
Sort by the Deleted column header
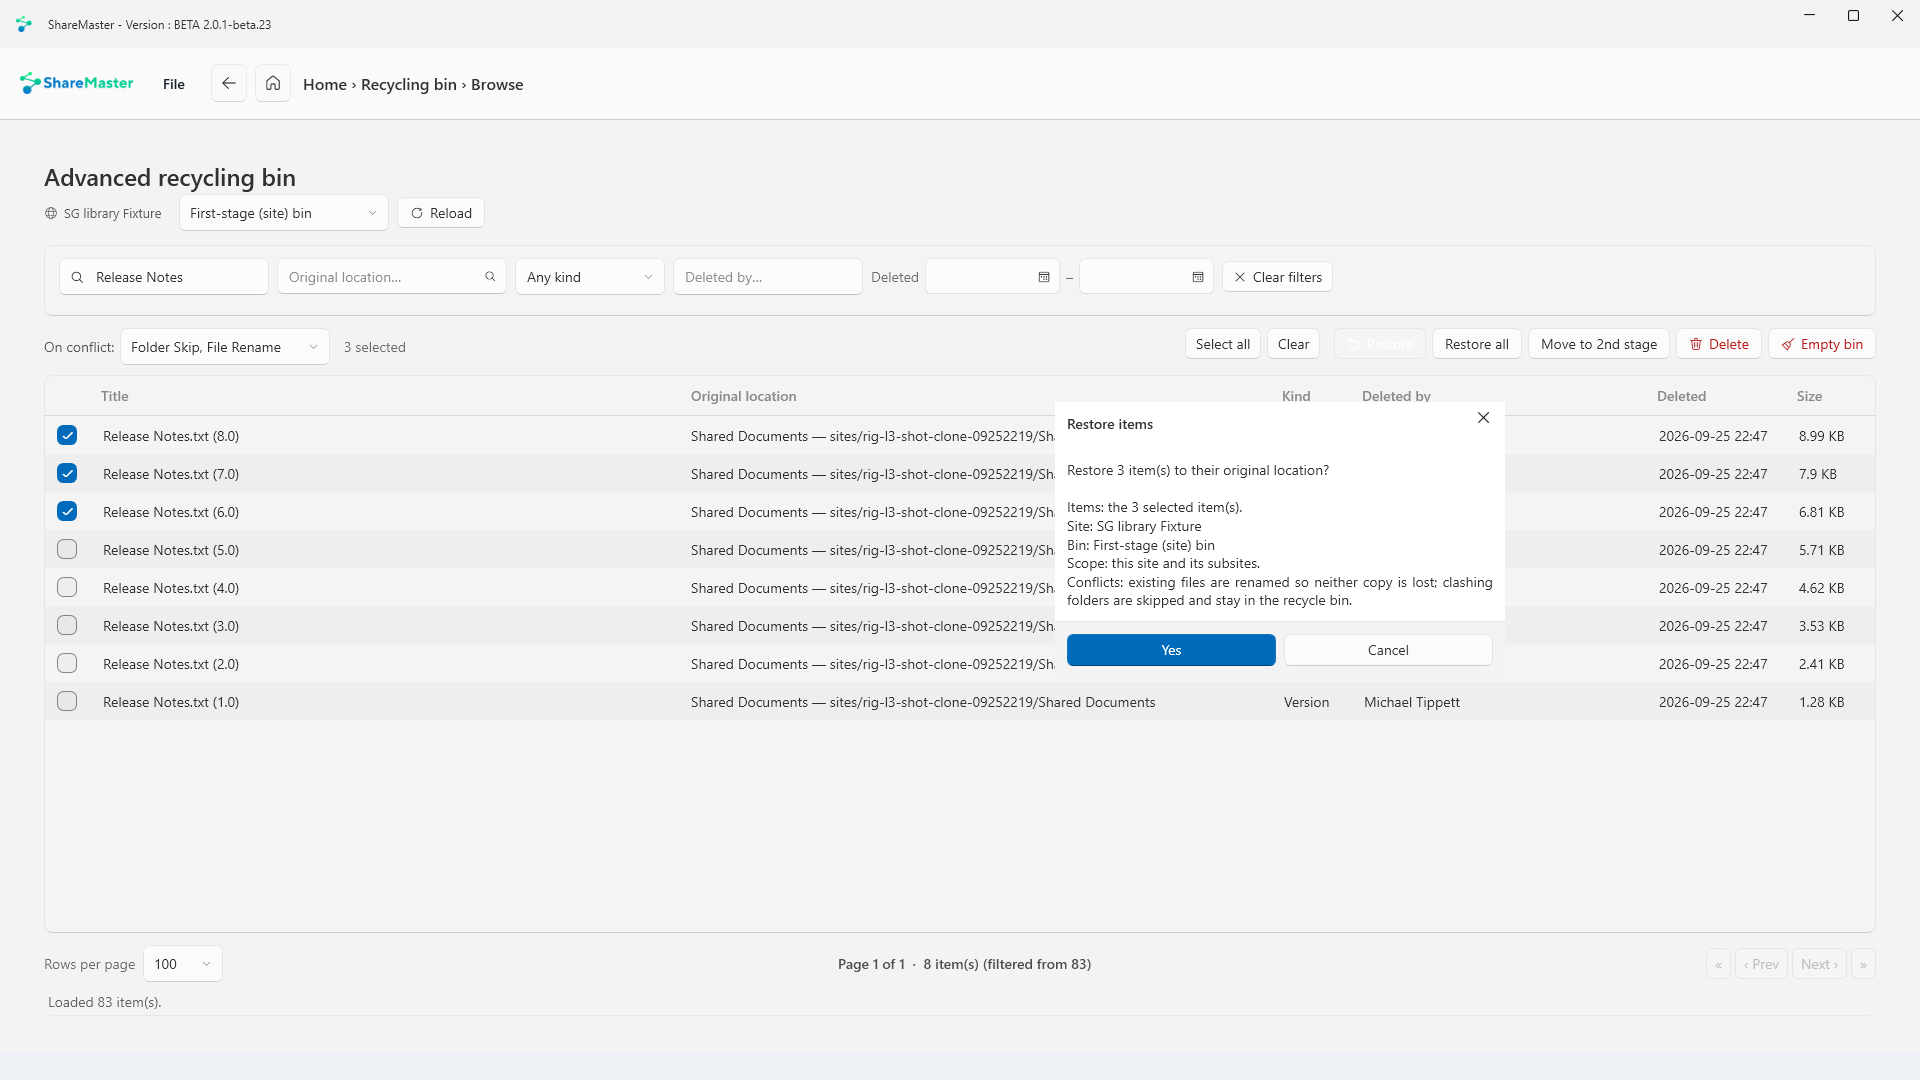click(x=1681, y=396)
